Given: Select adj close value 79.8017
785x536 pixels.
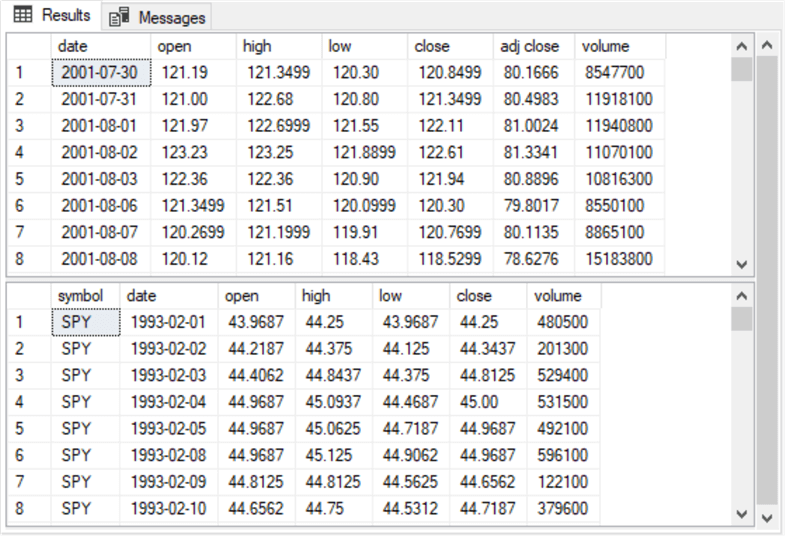Looking at the screenshot, I should pyautogui.click(x=534, y=206).
